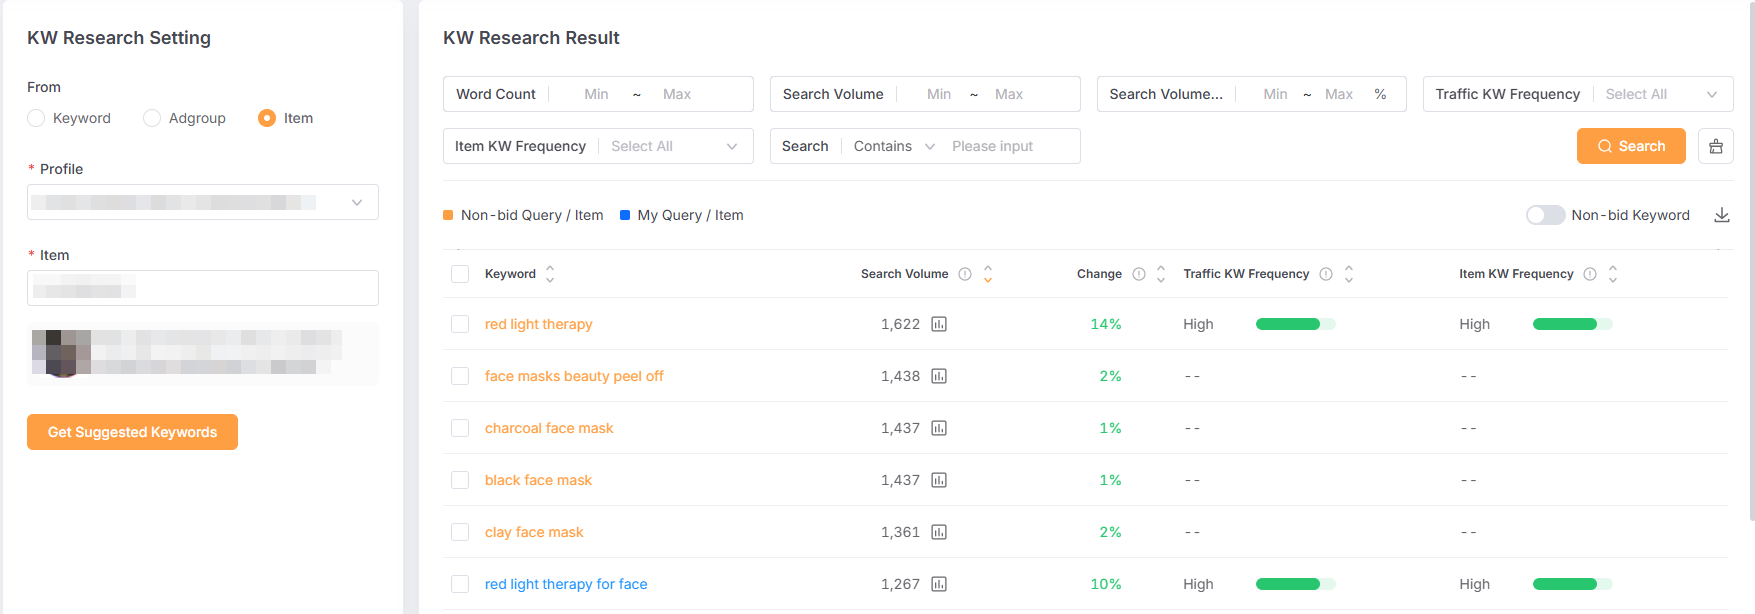This screenshot has height=614, width=1755.
Task: Click the Traffic frequency bar for red light therapy
Action: [x=1294, y=324]
